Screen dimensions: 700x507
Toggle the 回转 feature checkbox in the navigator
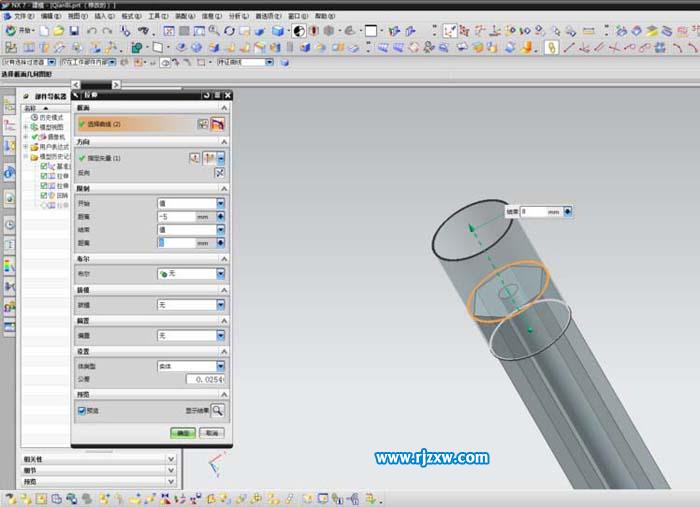click(x=44, y=195)
